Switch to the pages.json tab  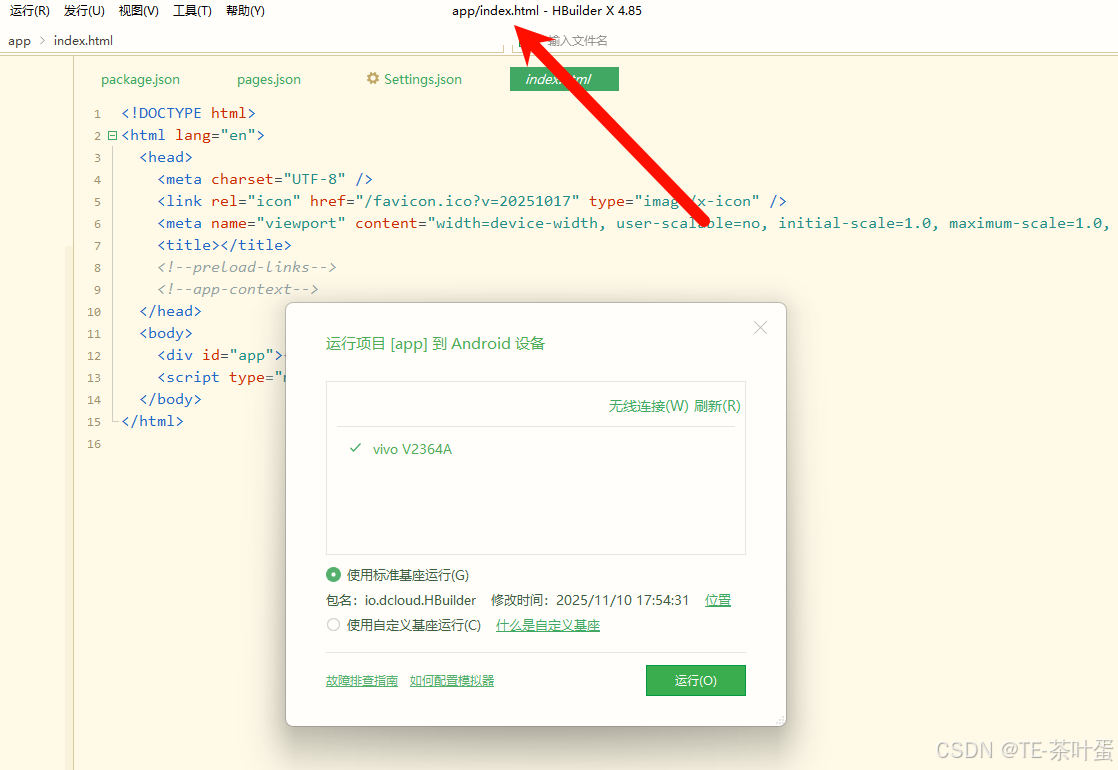269,79
